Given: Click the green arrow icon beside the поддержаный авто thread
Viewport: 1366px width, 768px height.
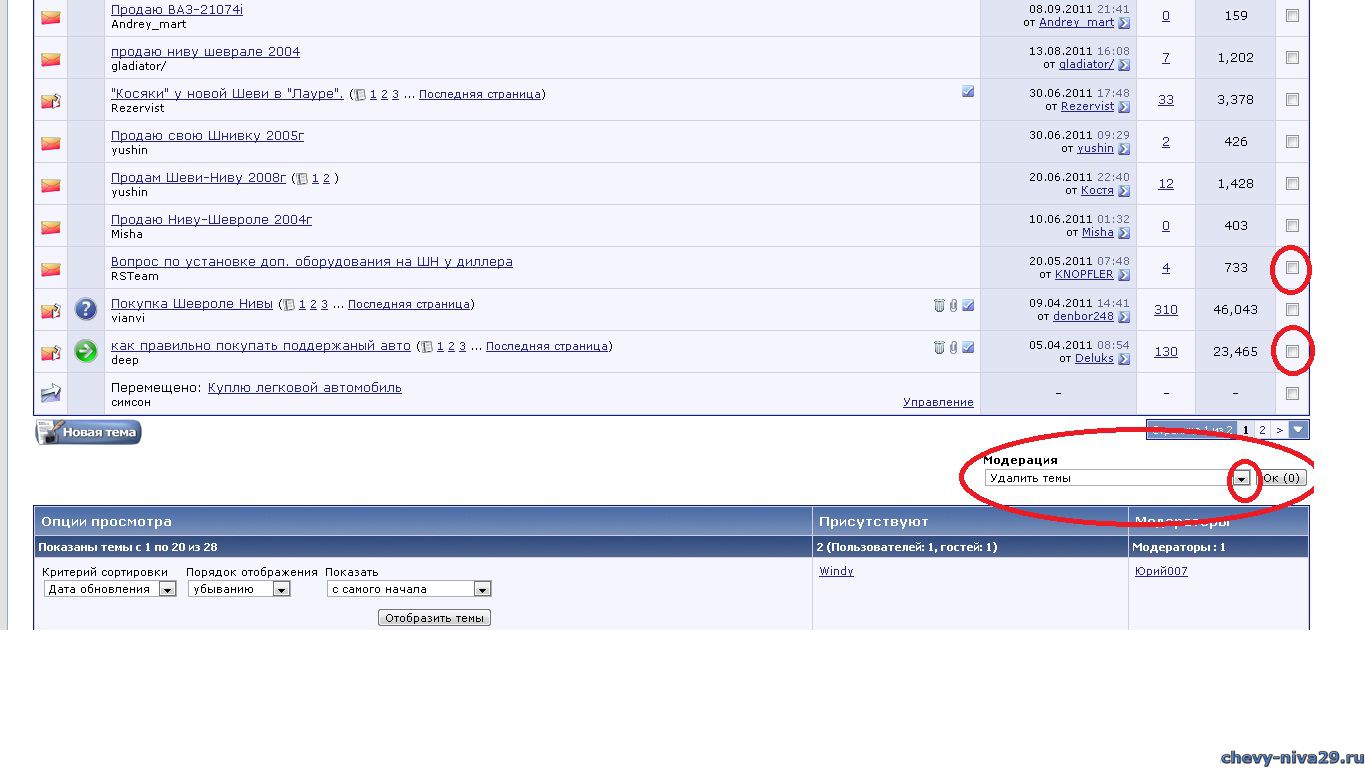Looking at the screenshot, I should pyautogui.click(x=86, y=351).
